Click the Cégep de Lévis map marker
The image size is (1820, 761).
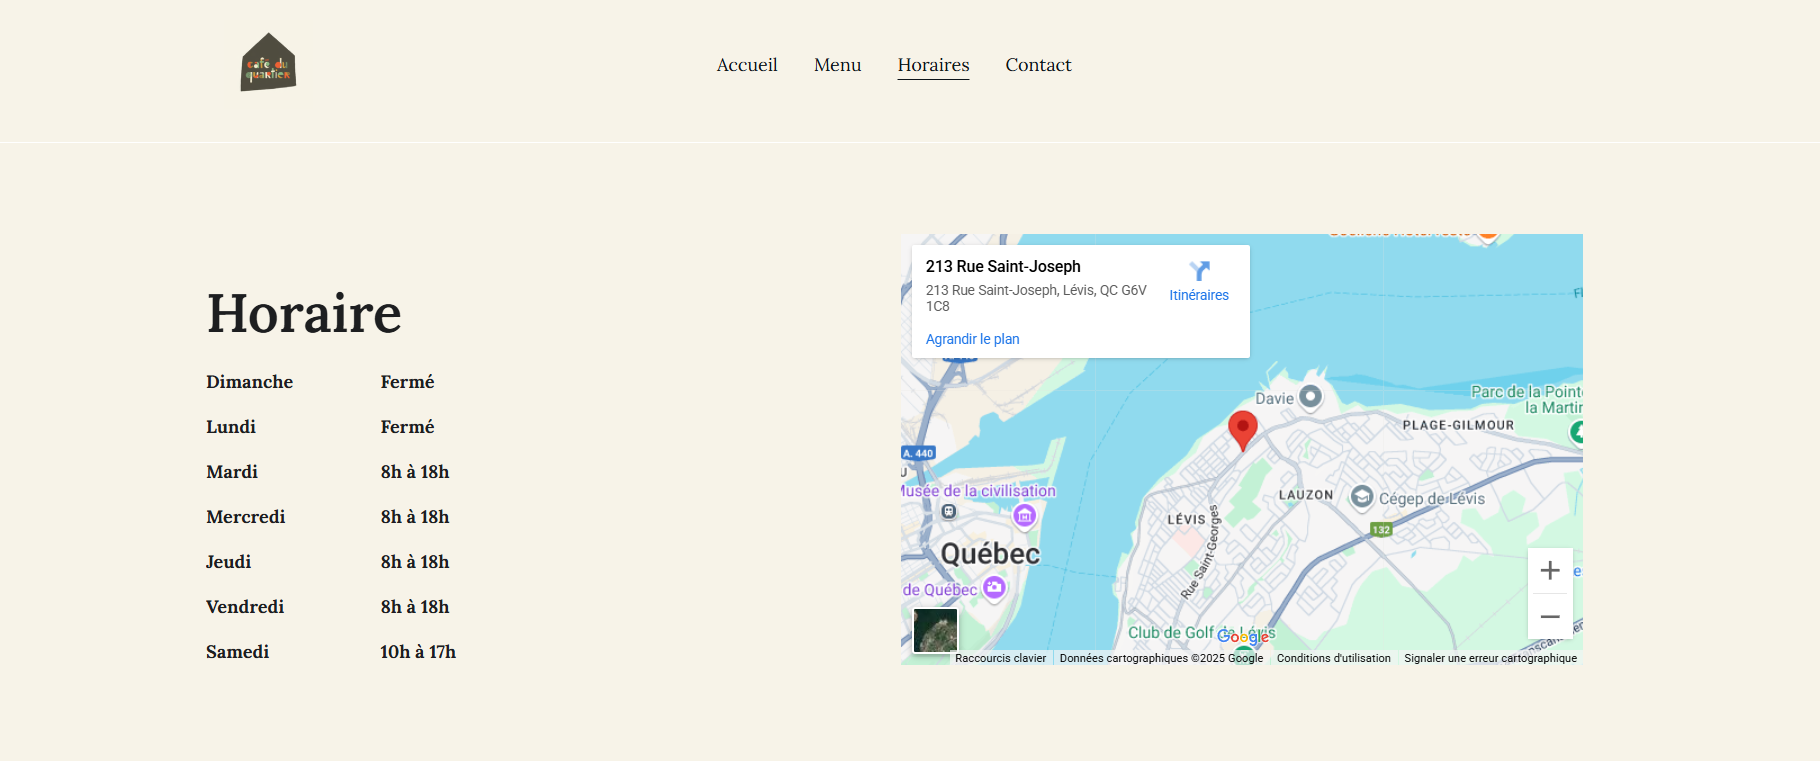coord(1361,497)
